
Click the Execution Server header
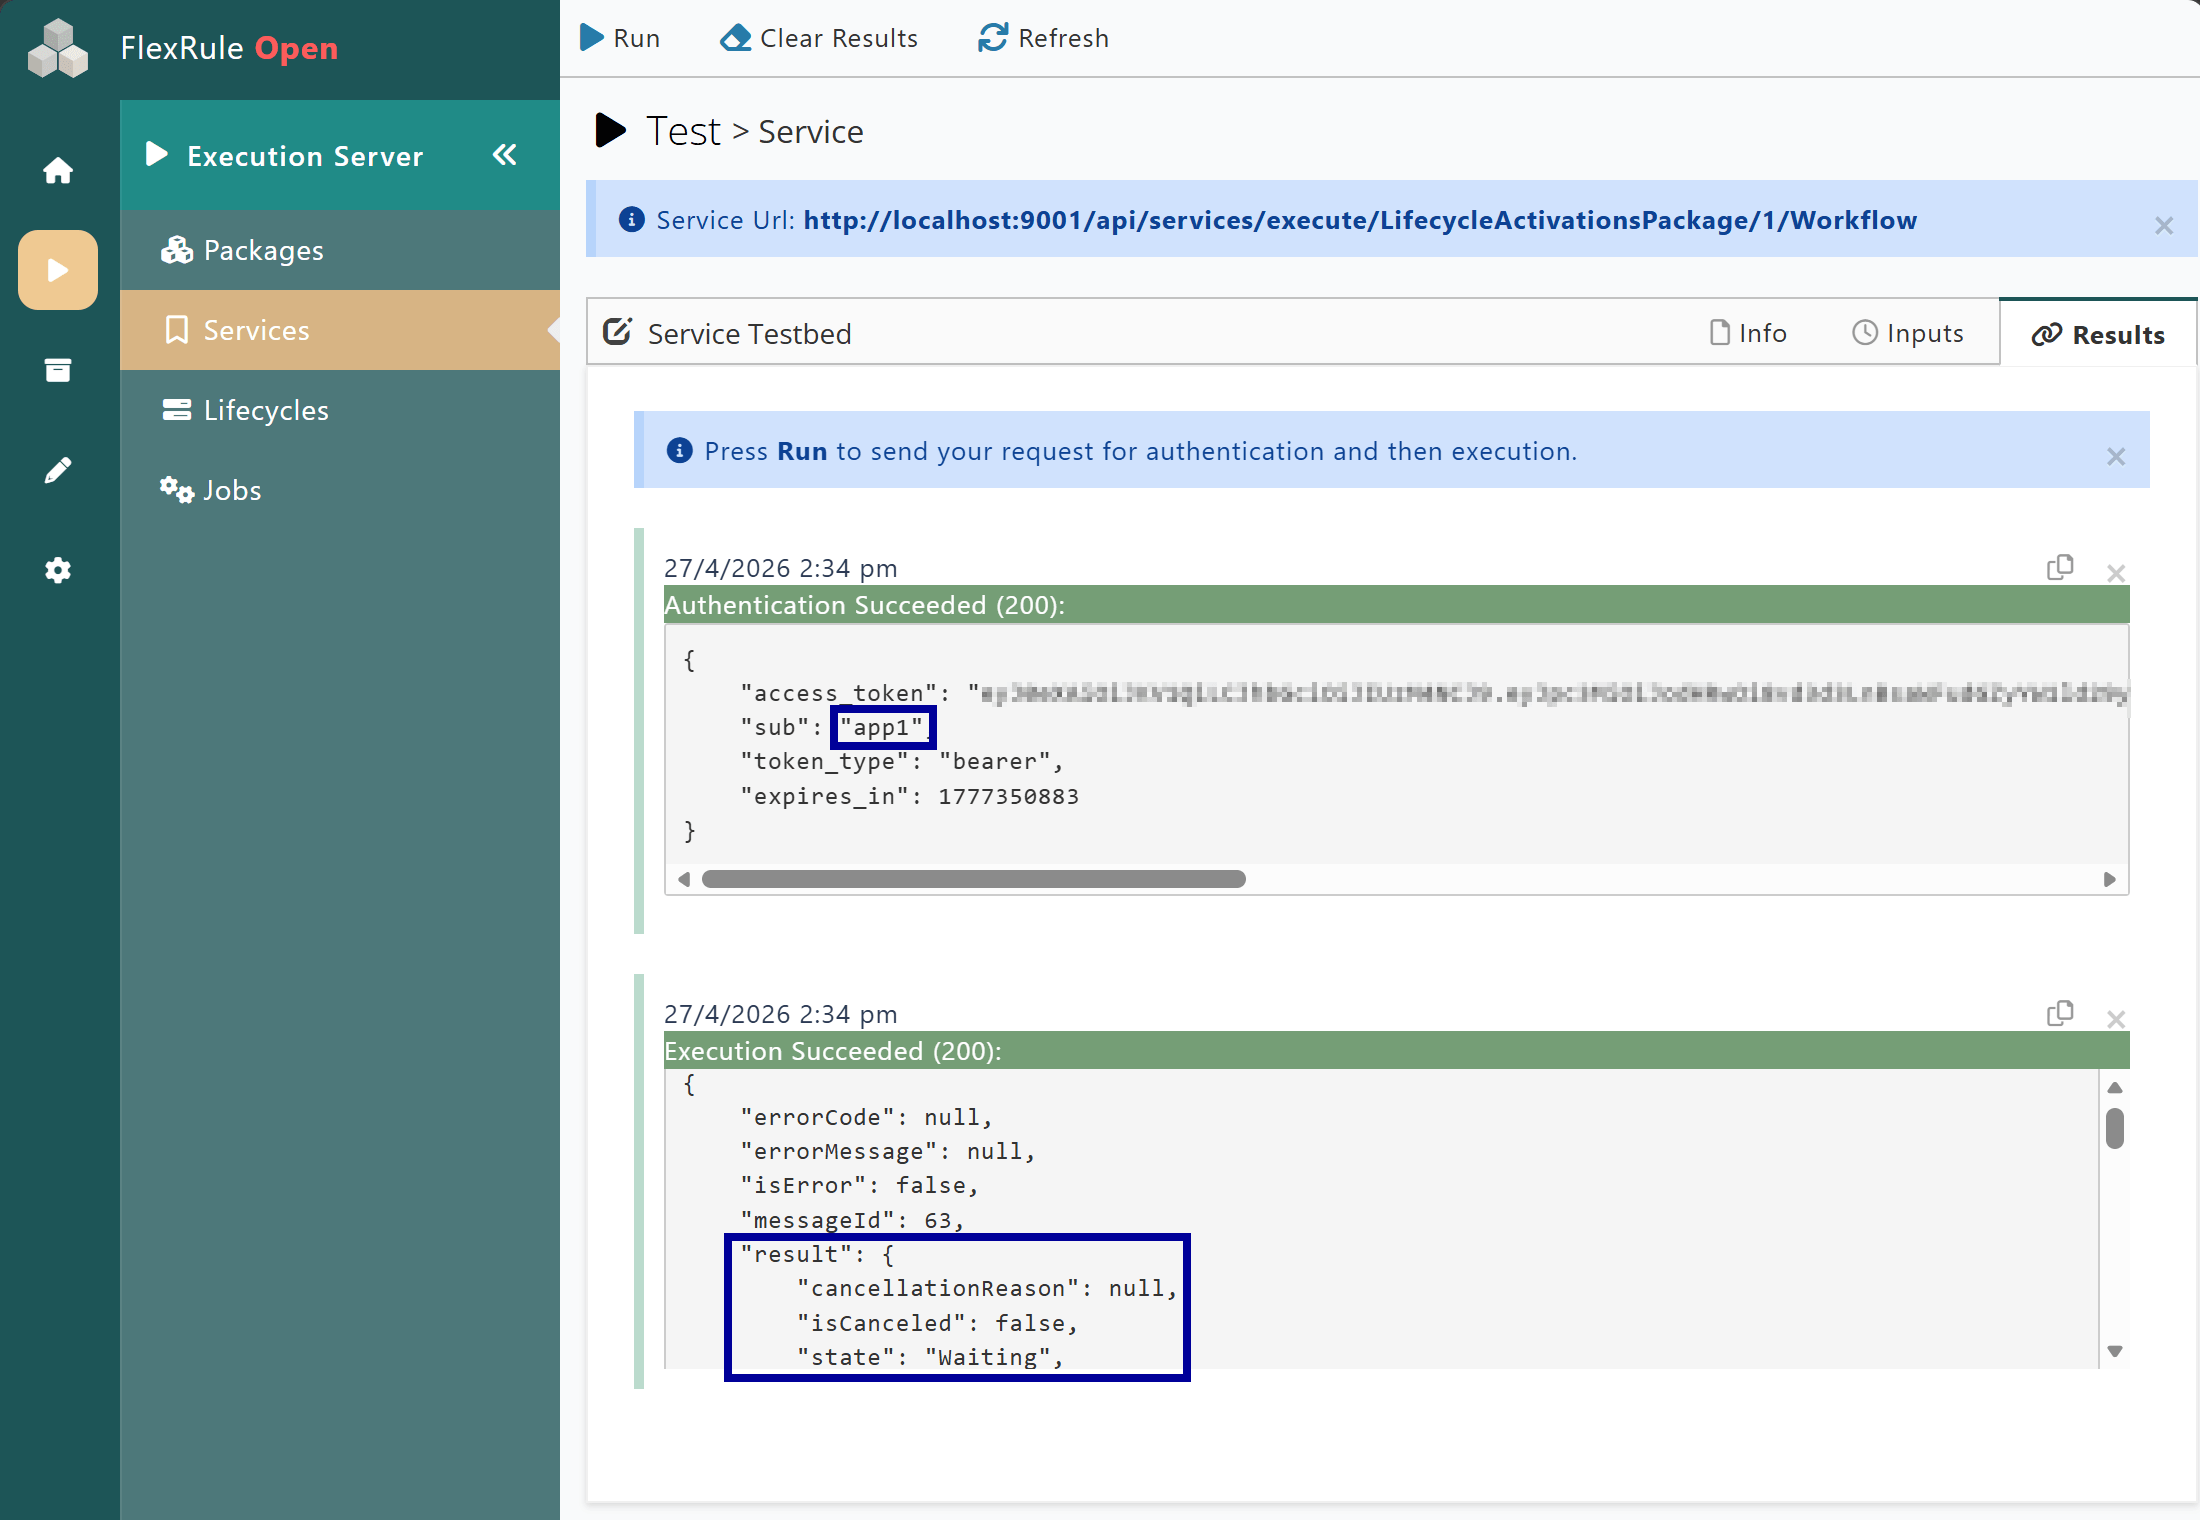(340, 155)
